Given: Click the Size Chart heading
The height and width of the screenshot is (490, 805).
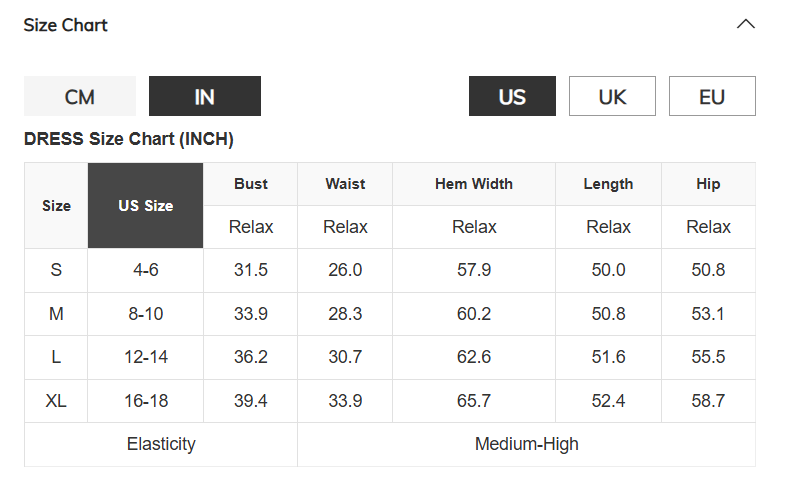Looking at the screenshot, I should [66, 25].
